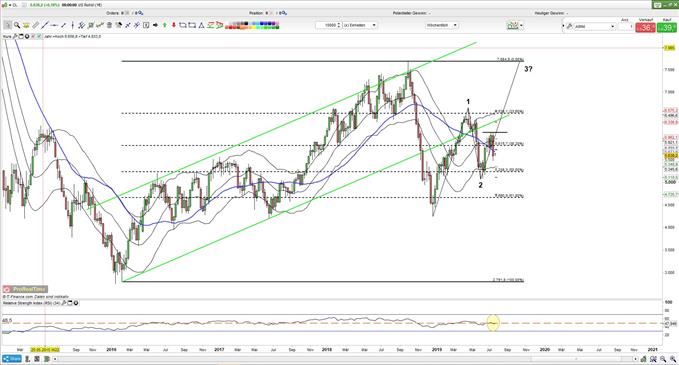Viewport: 679px width, 365px height.
Task: Open the RSI indicator wrench settings
Action: tap(64, 303)
